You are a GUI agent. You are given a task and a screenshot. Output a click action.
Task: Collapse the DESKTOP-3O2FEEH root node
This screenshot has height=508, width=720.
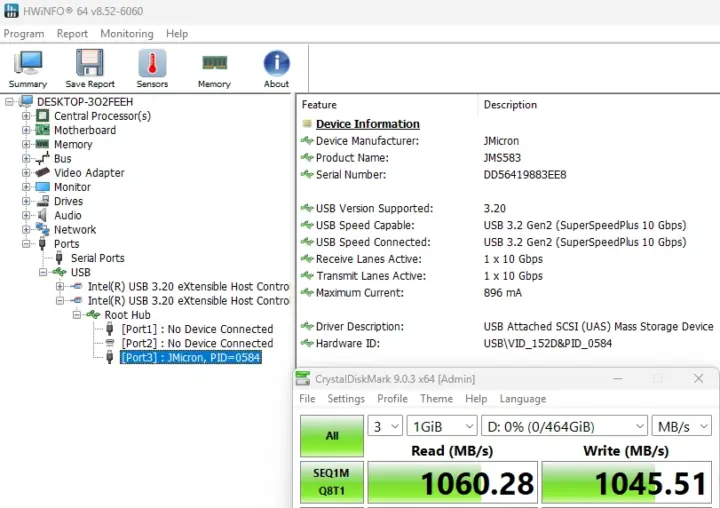tap(9, 102)
